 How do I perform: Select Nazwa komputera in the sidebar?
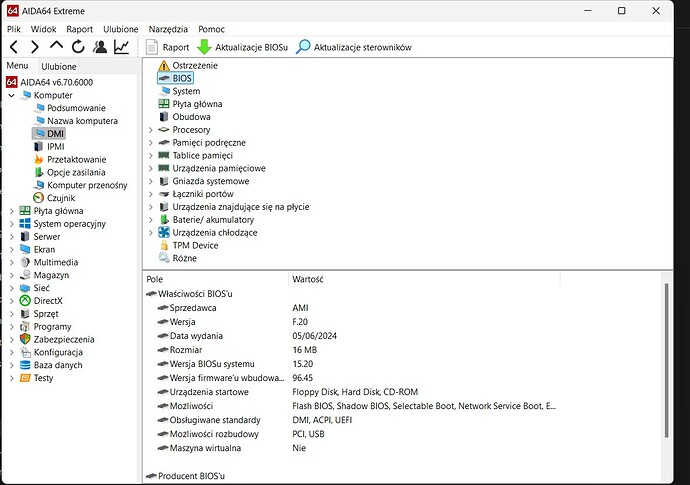coord(82,121)
